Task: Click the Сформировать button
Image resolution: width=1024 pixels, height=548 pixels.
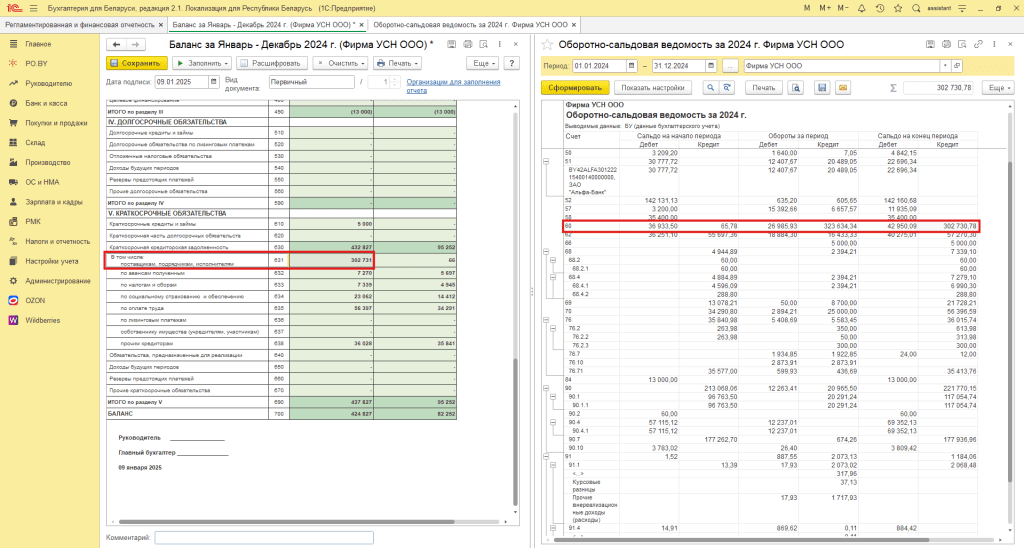Action: (x=575, y=88)
